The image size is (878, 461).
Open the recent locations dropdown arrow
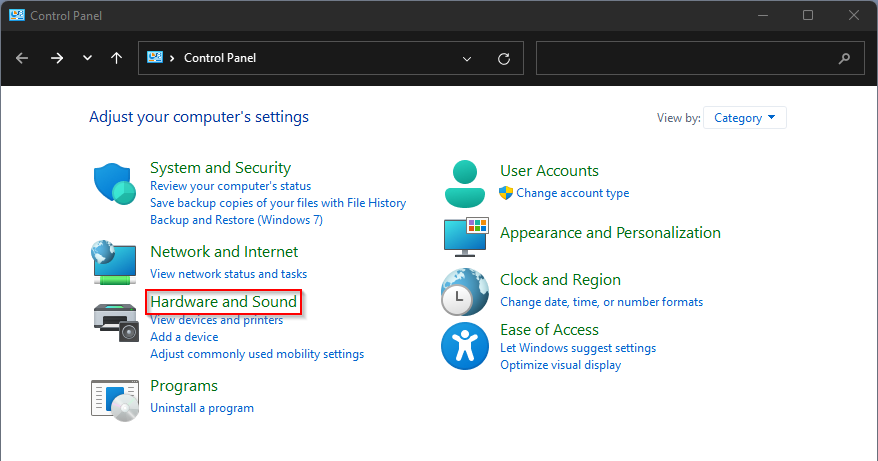(x=87, y=58)
